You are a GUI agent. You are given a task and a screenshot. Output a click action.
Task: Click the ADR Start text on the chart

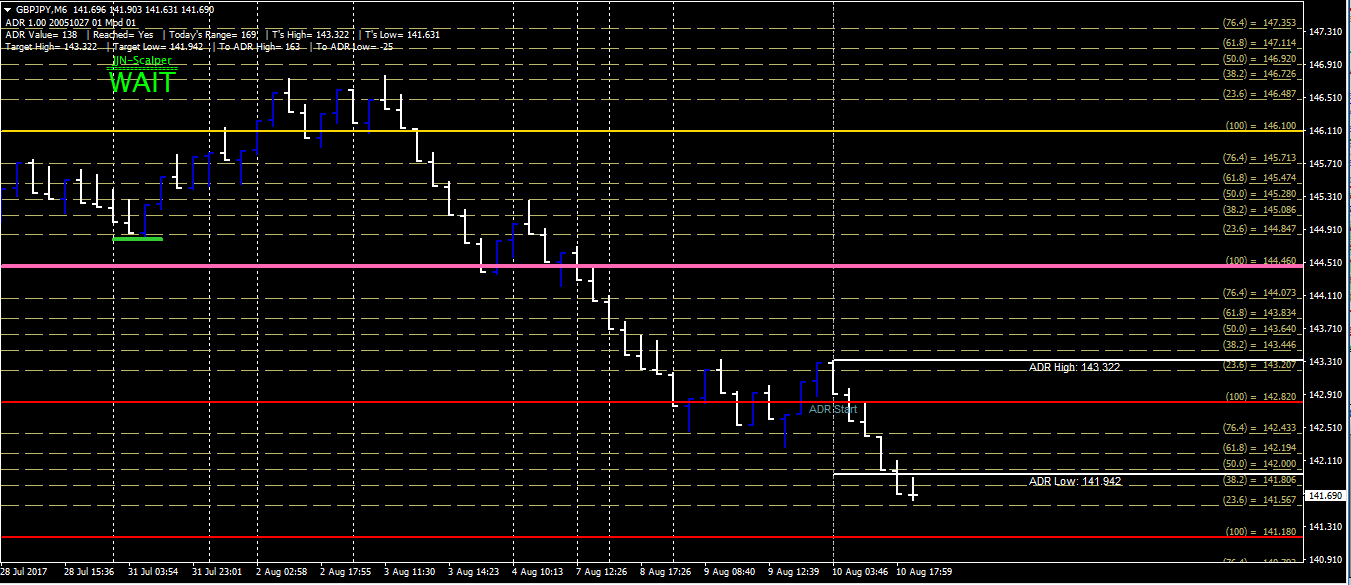[833, 409]
